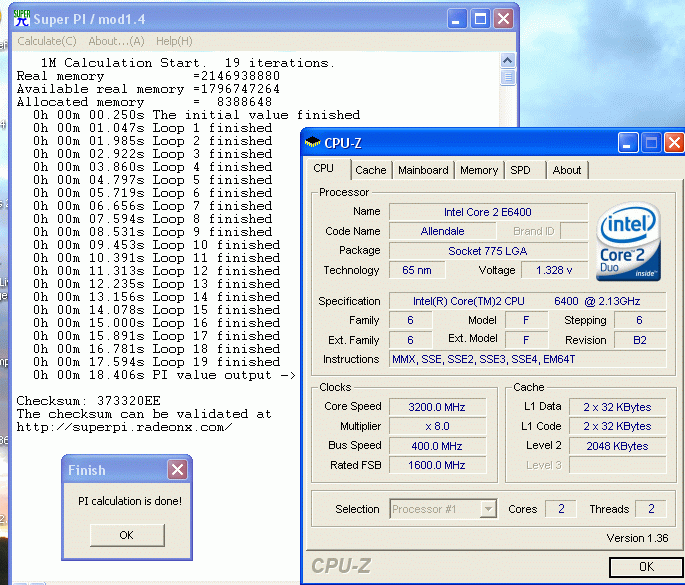Minimize the Super PI window
685x585 pixels.
tap(457, 19)
